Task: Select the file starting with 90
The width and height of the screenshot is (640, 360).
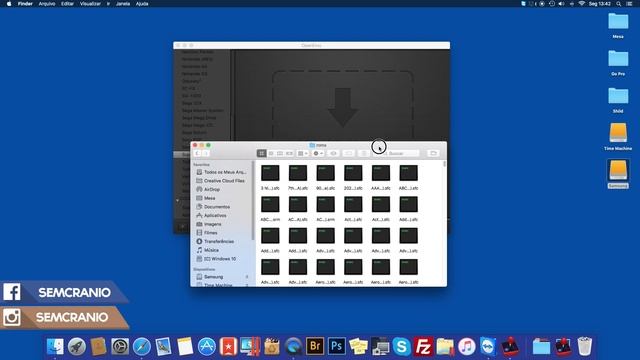Action: click(x=325, y=178)
